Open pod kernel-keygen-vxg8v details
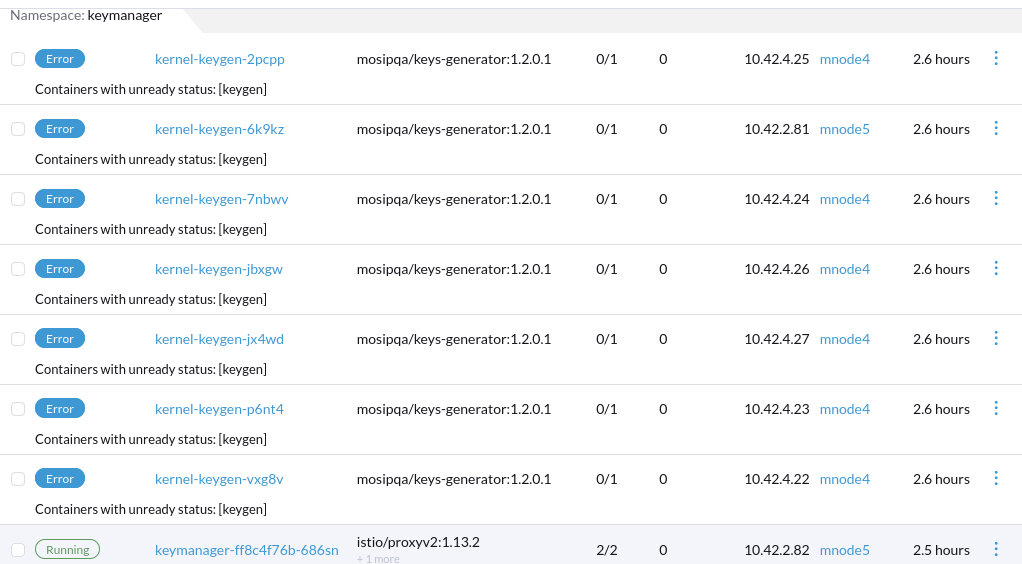Image resolution: width=1022 pixels, height=564 pixels. (219, 479)
